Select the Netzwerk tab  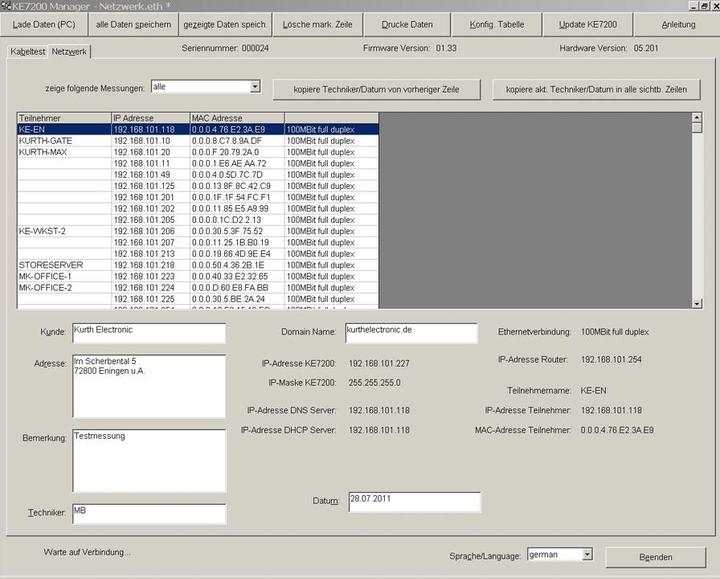point(69,52)
